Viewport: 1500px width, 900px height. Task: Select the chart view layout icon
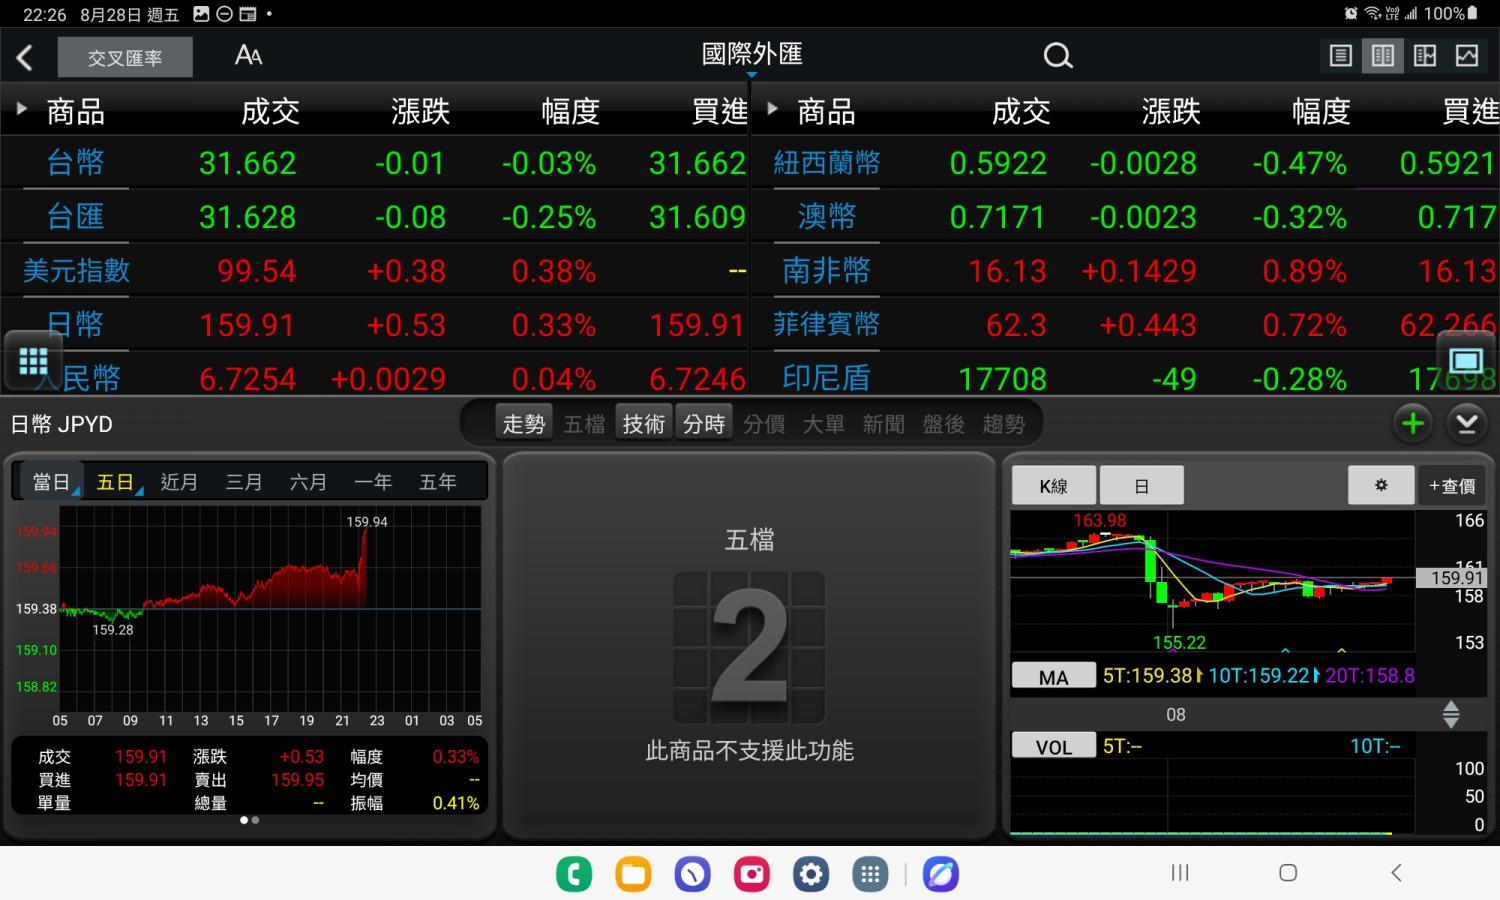[x=1467, y=56]
